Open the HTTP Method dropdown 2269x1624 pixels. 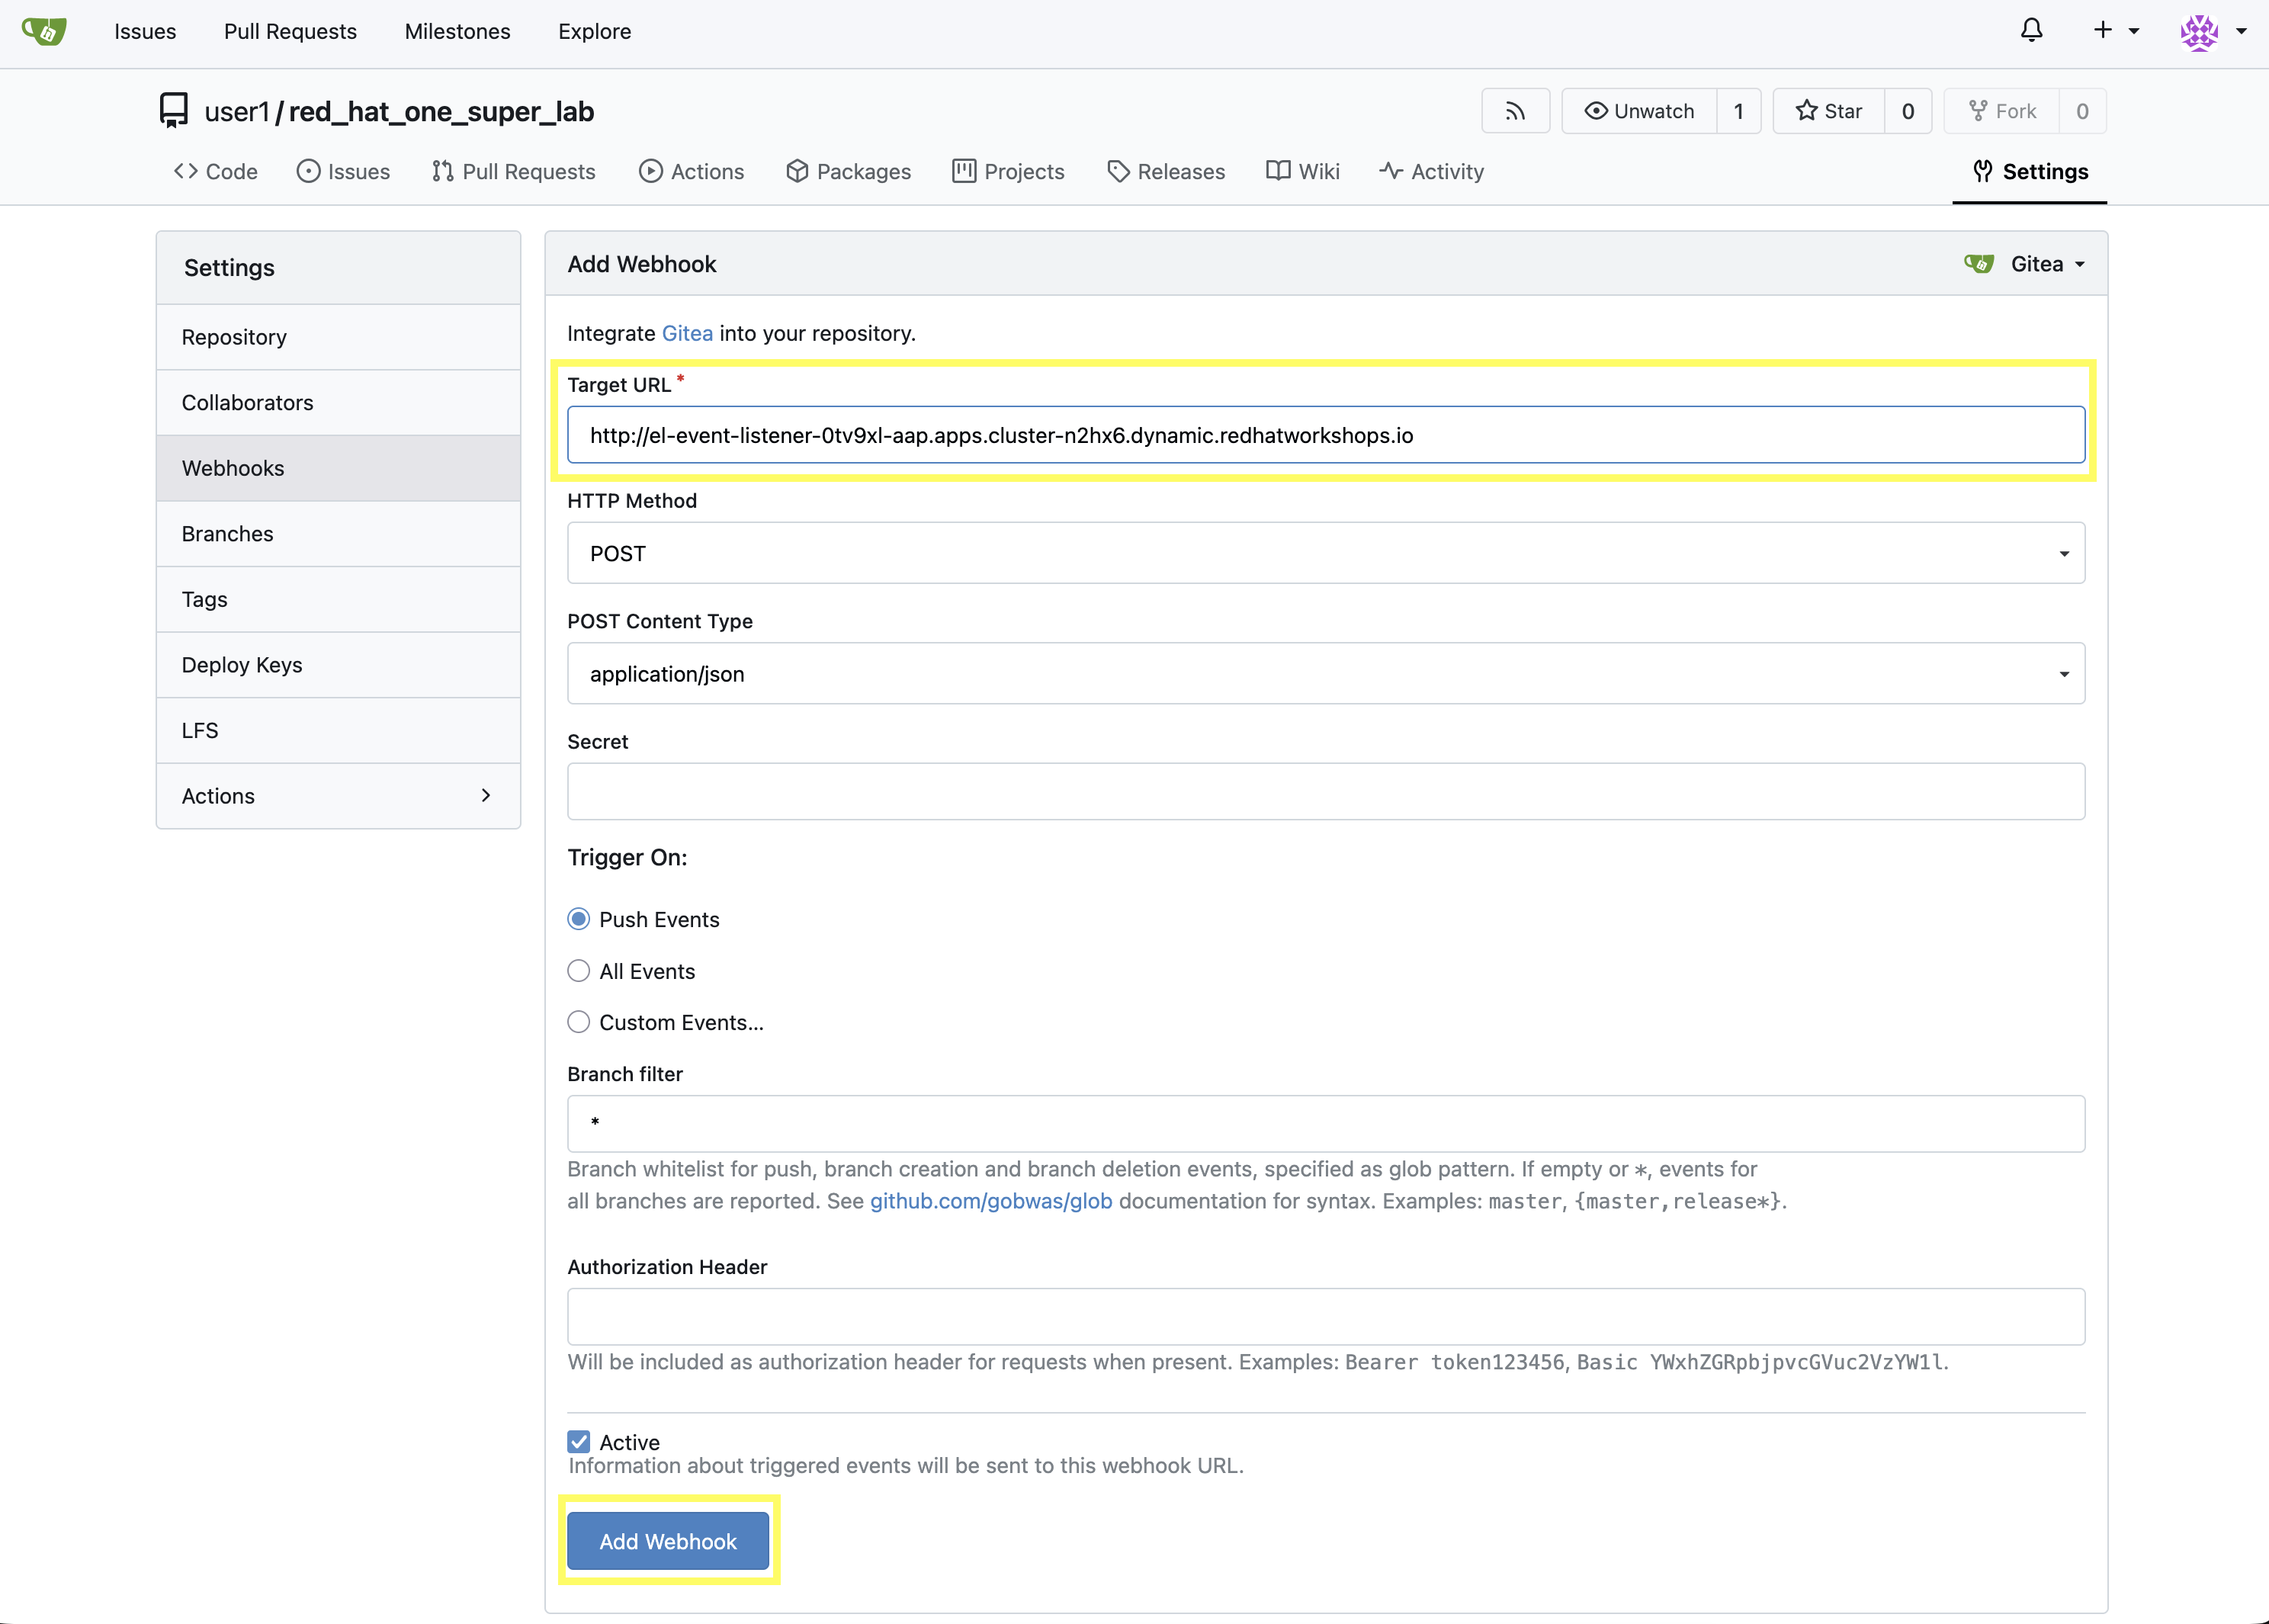coord(2063,552)
